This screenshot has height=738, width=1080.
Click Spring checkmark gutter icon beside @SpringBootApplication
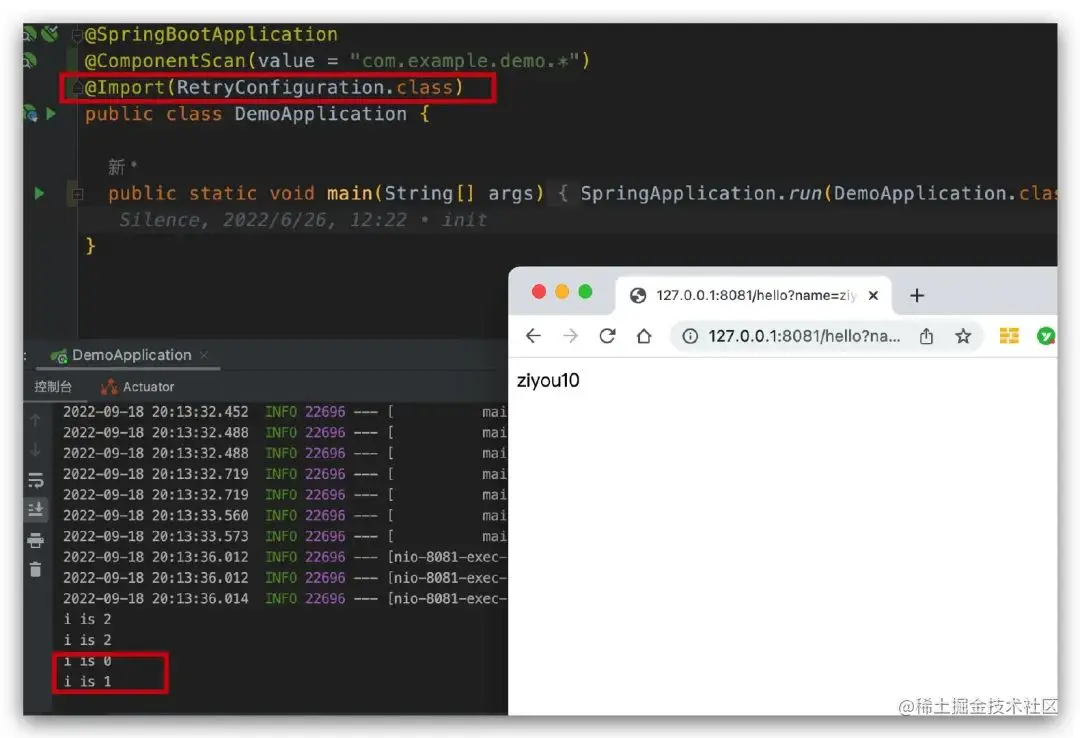coord(50,33)
